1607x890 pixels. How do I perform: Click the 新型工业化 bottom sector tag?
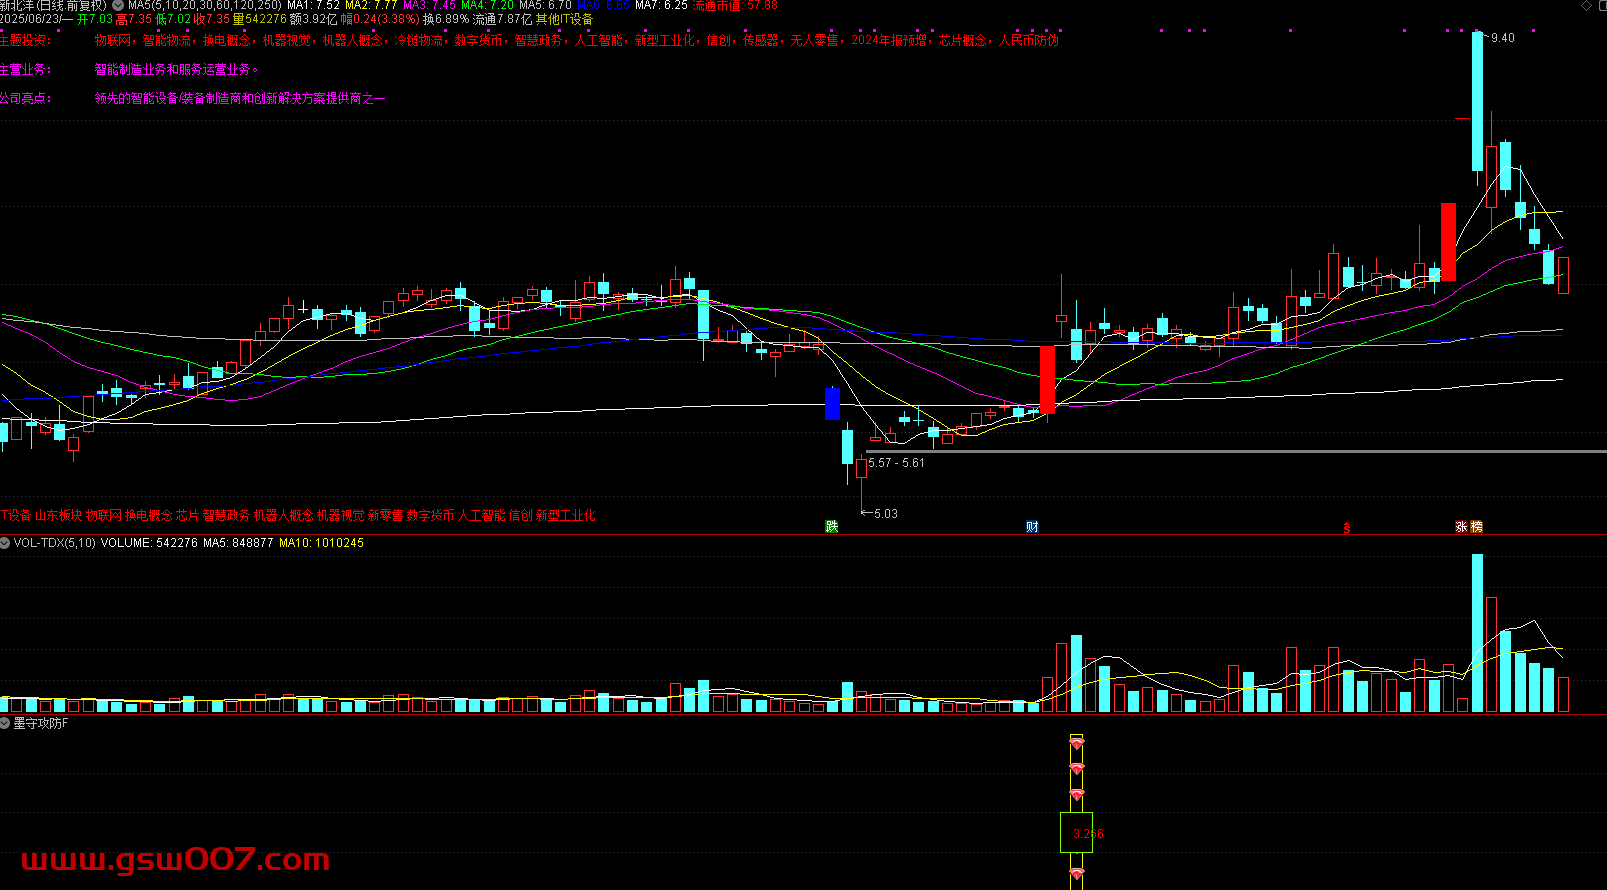click(565, 516)
